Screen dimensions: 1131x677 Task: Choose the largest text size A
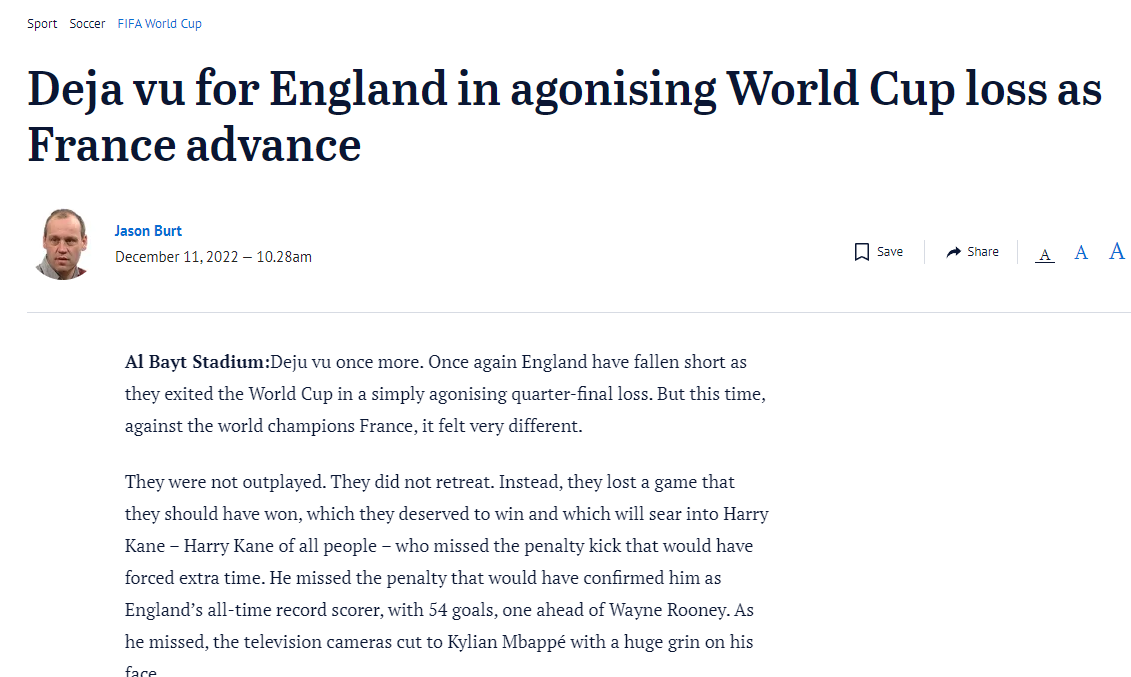point(1117,251)
